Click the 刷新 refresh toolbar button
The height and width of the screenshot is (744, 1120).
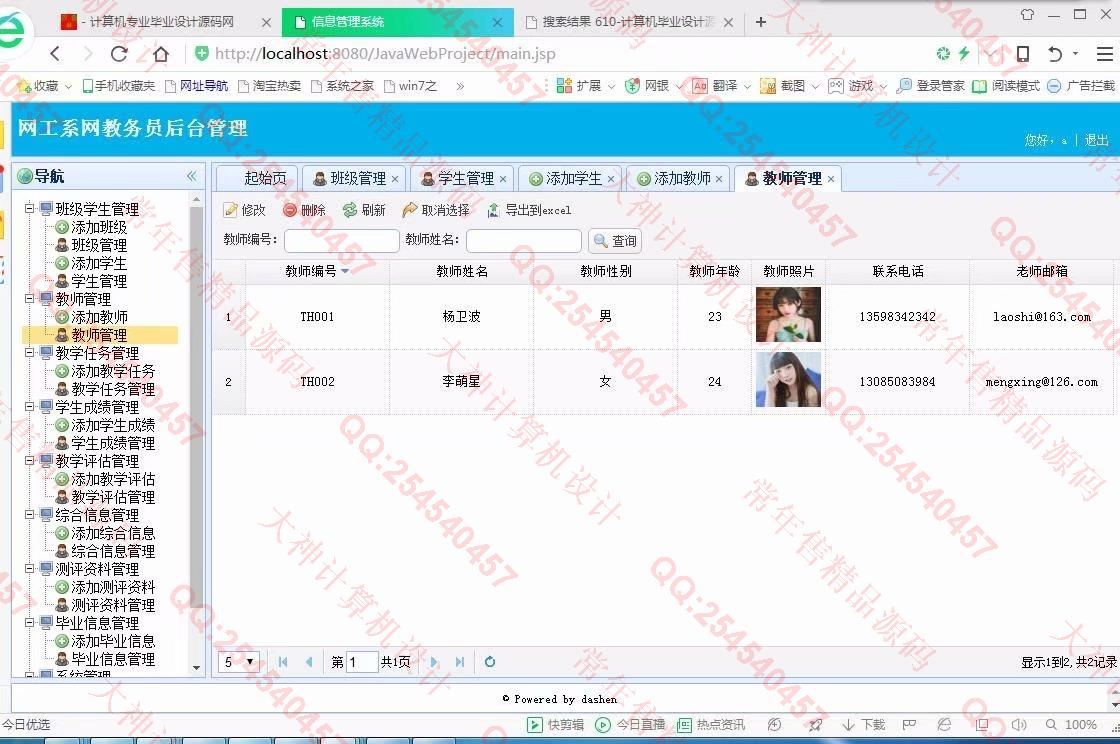coord(364,210)
